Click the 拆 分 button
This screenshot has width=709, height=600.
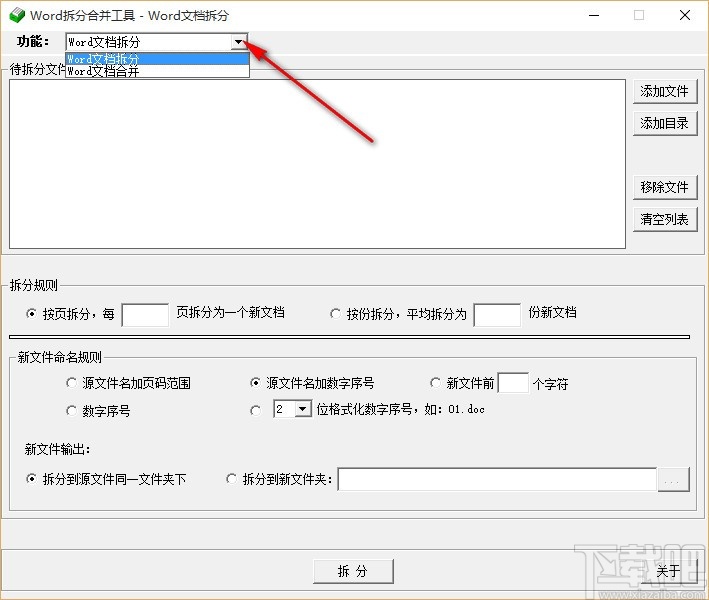[353, 571]
